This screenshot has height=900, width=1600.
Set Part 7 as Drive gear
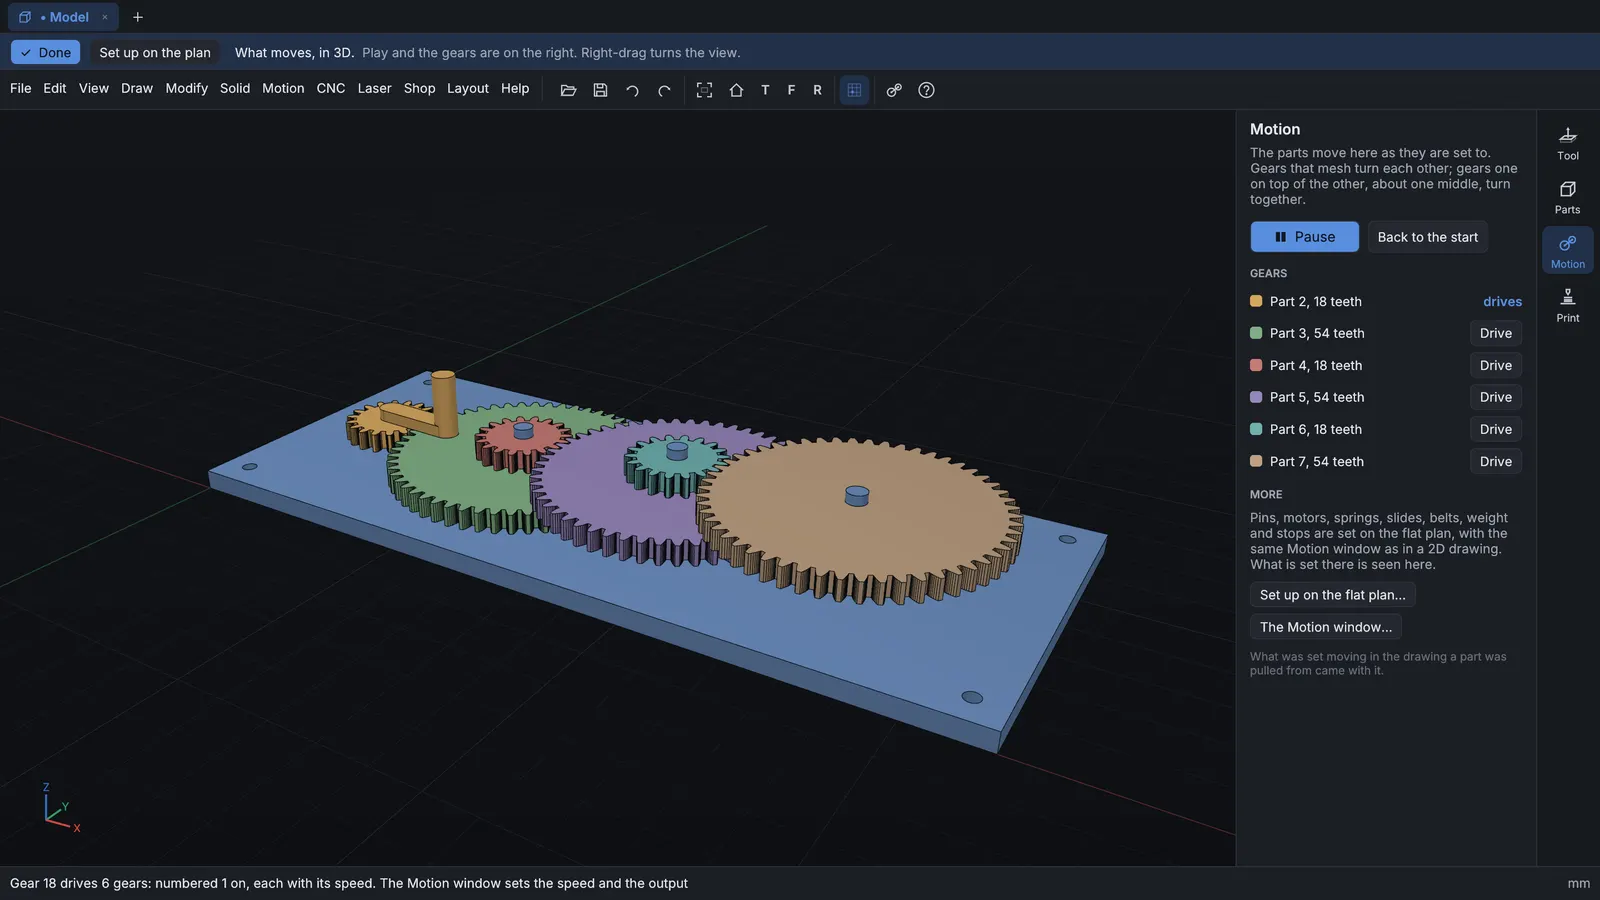[1495, 461]
